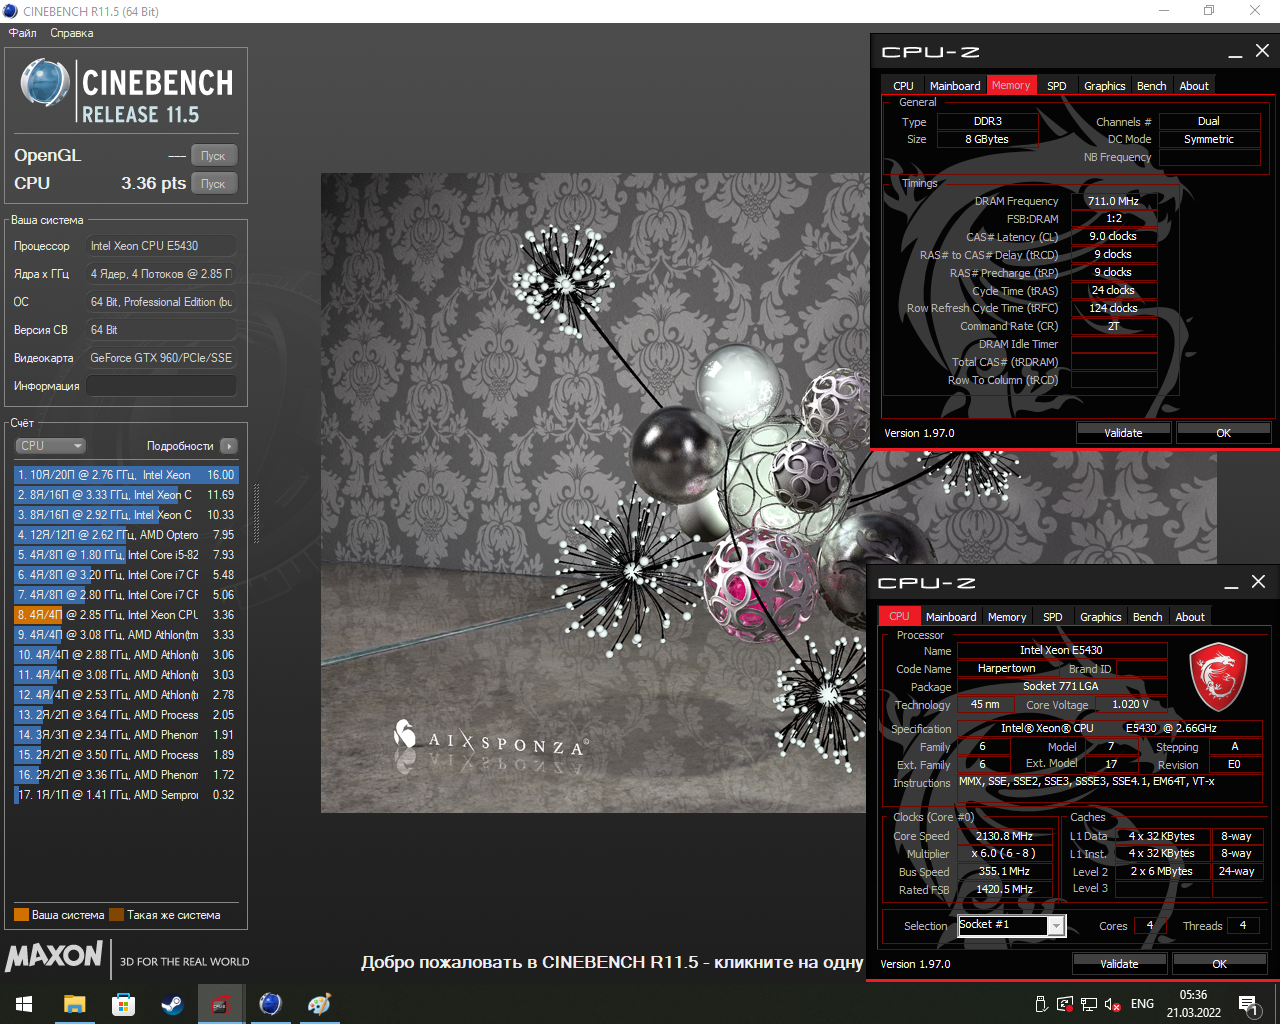
Task: Open SPD tab in upper CPU-Z
Action: pos(1056,86)
